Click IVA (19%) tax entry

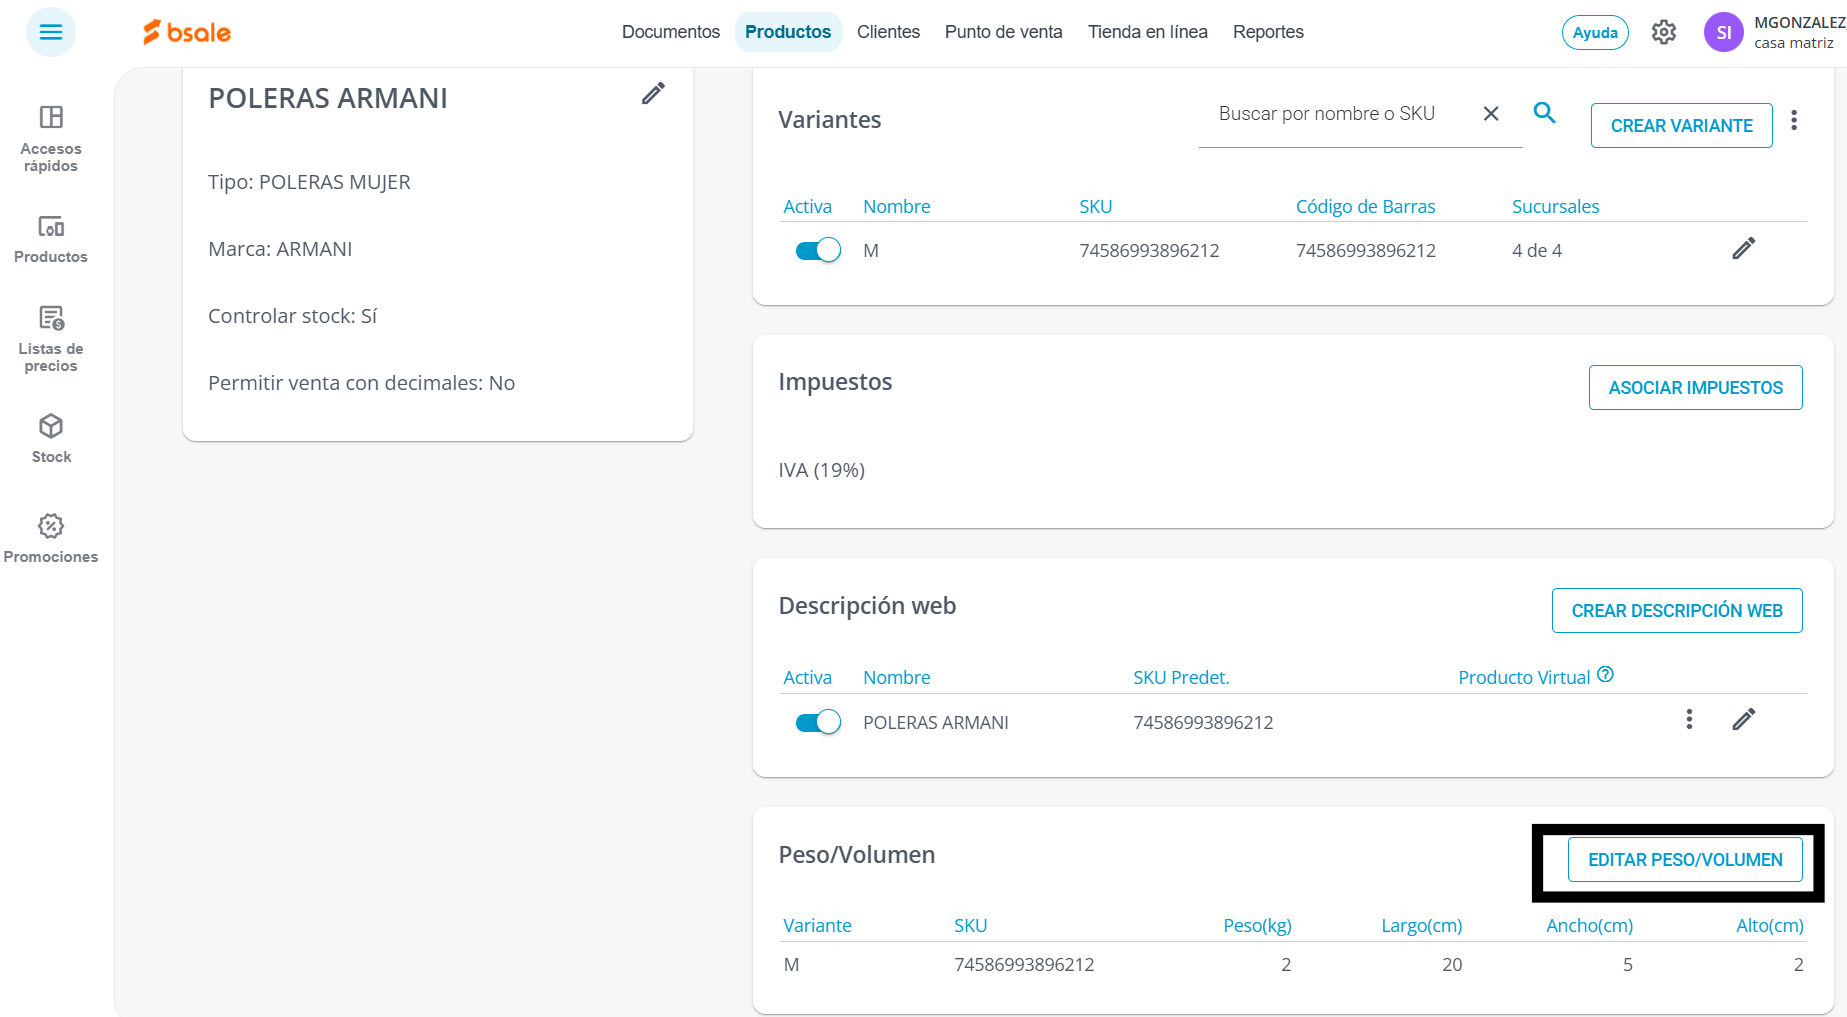coord(822,470)
